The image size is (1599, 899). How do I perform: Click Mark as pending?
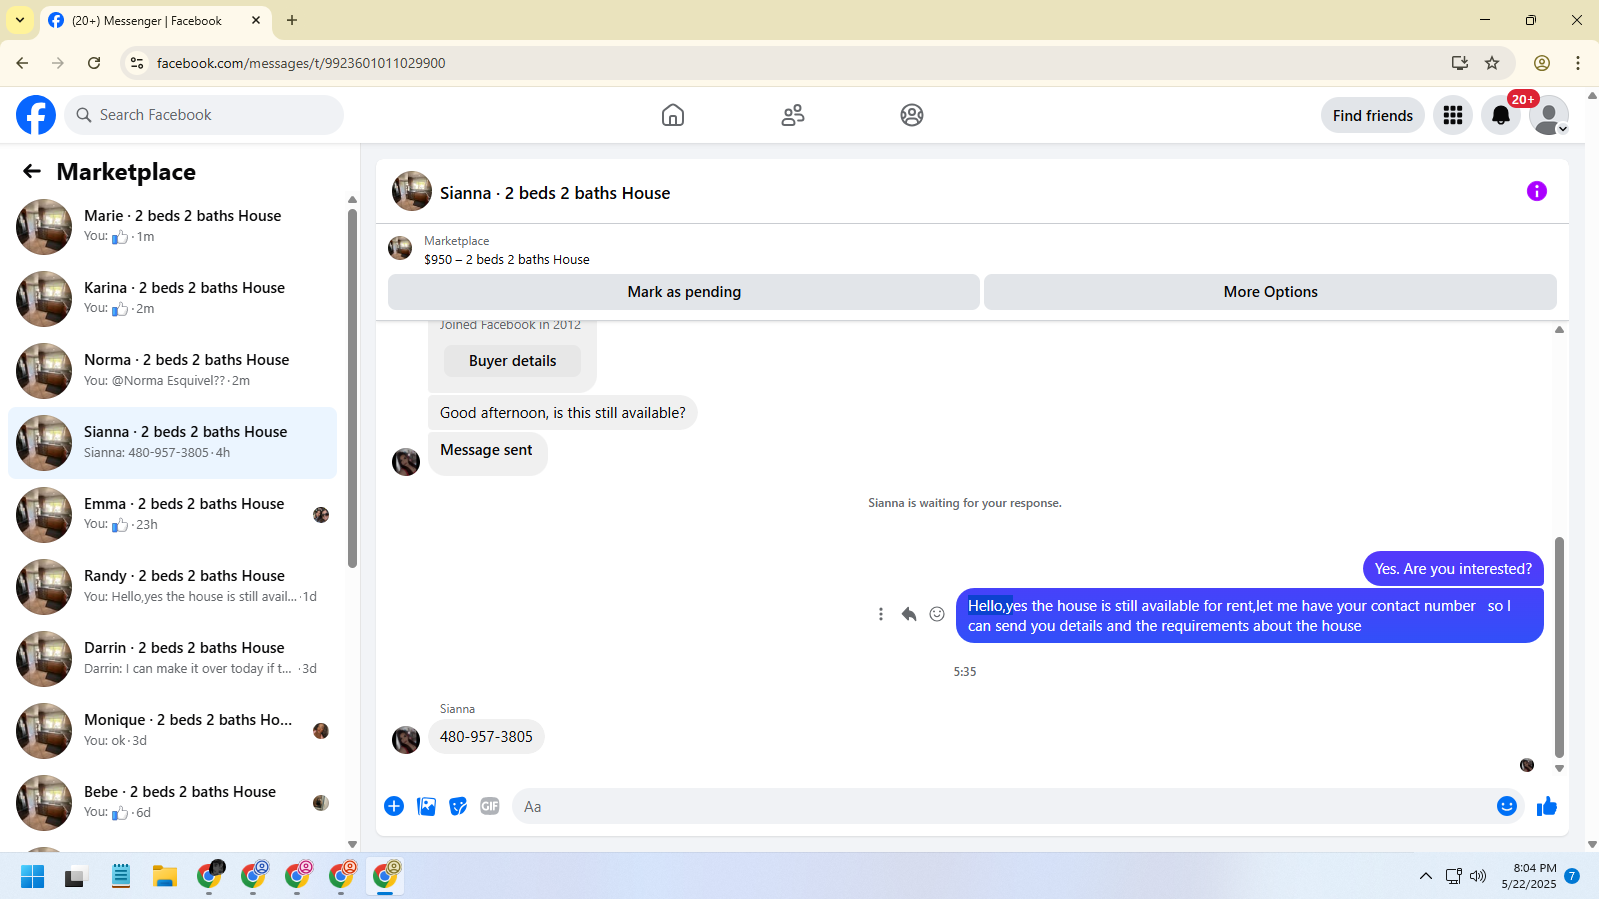pos(684,292)
